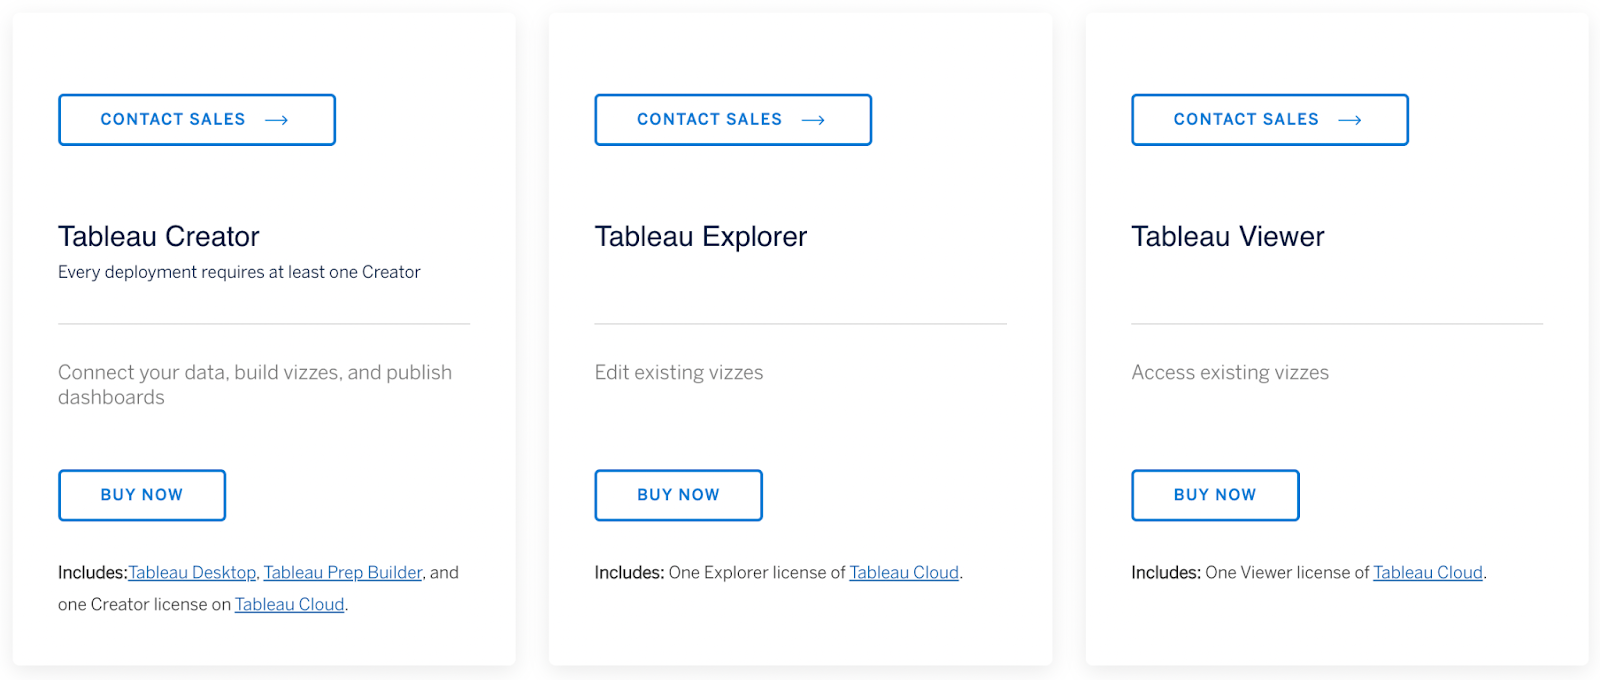Click the arrow icon in Tableau Creator's Contact Sales button
This screenshot has width=1600, height=680.
[x=279, y=119]
